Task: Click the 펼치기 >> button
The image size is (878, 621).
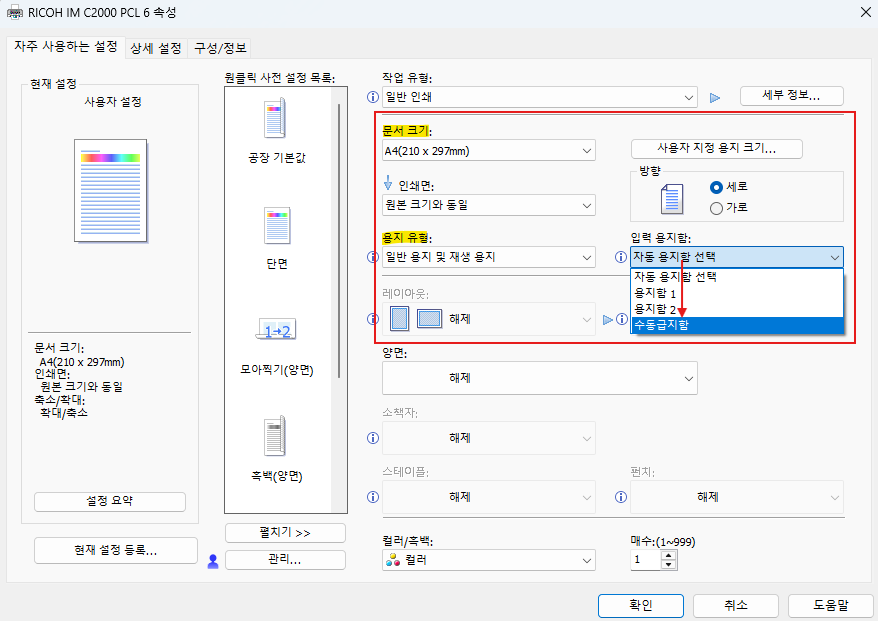Action: click(285, 533)
